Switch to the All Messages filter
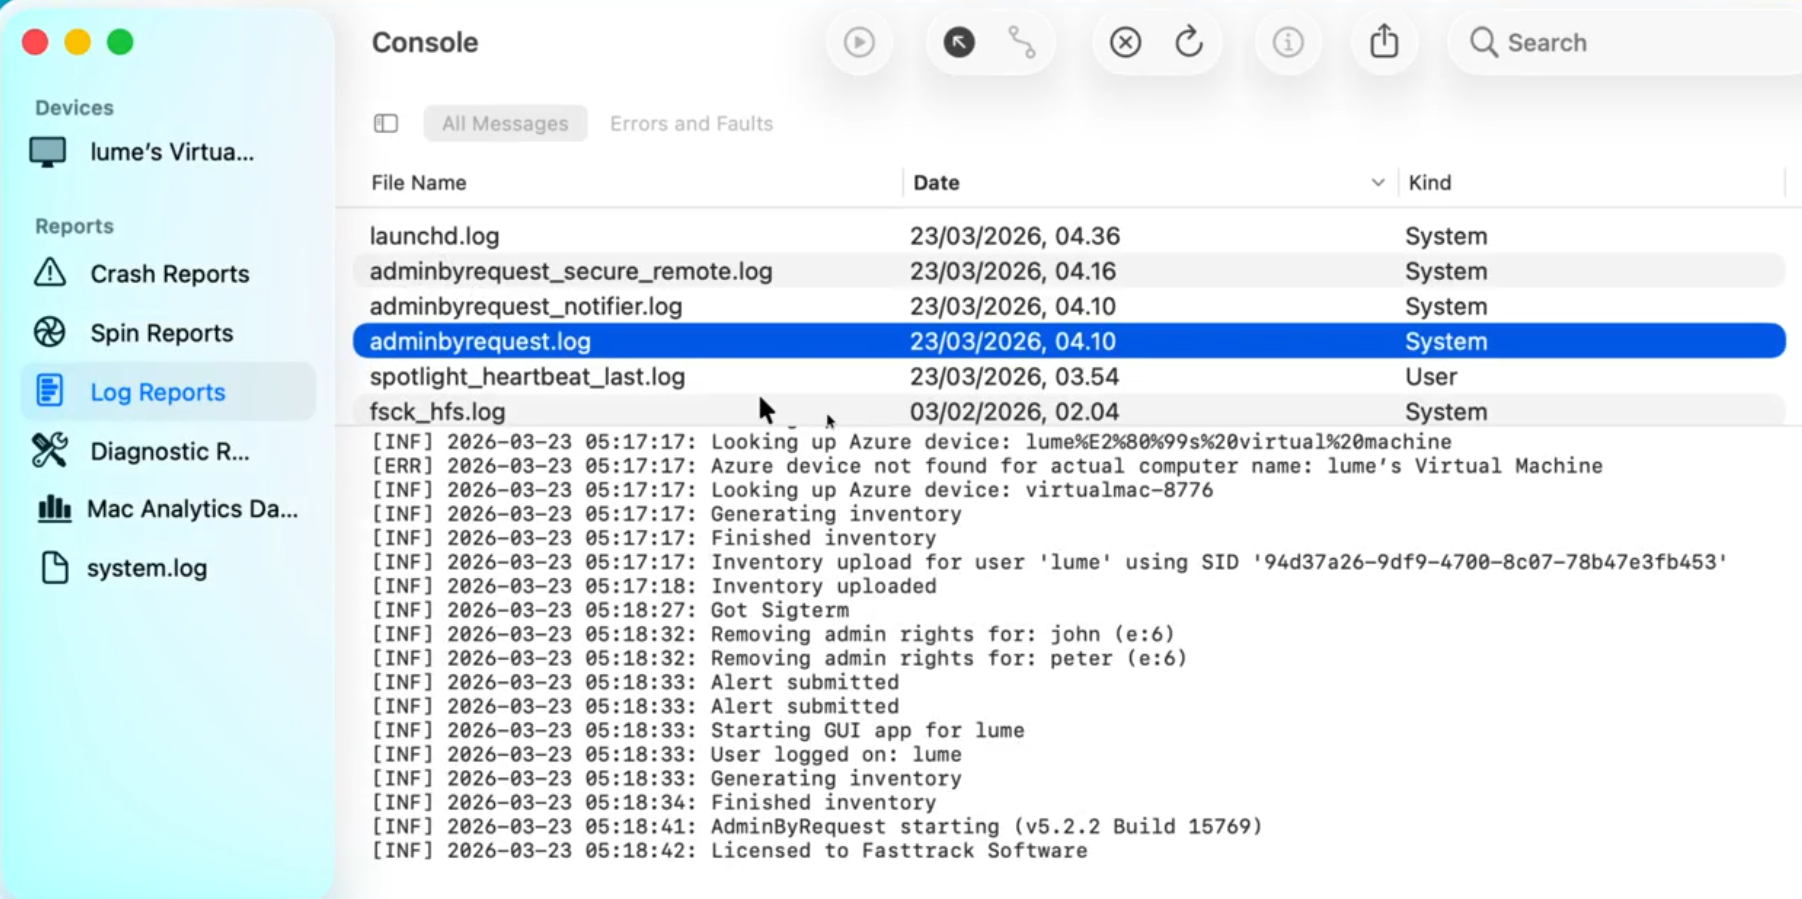 point(505,123)
